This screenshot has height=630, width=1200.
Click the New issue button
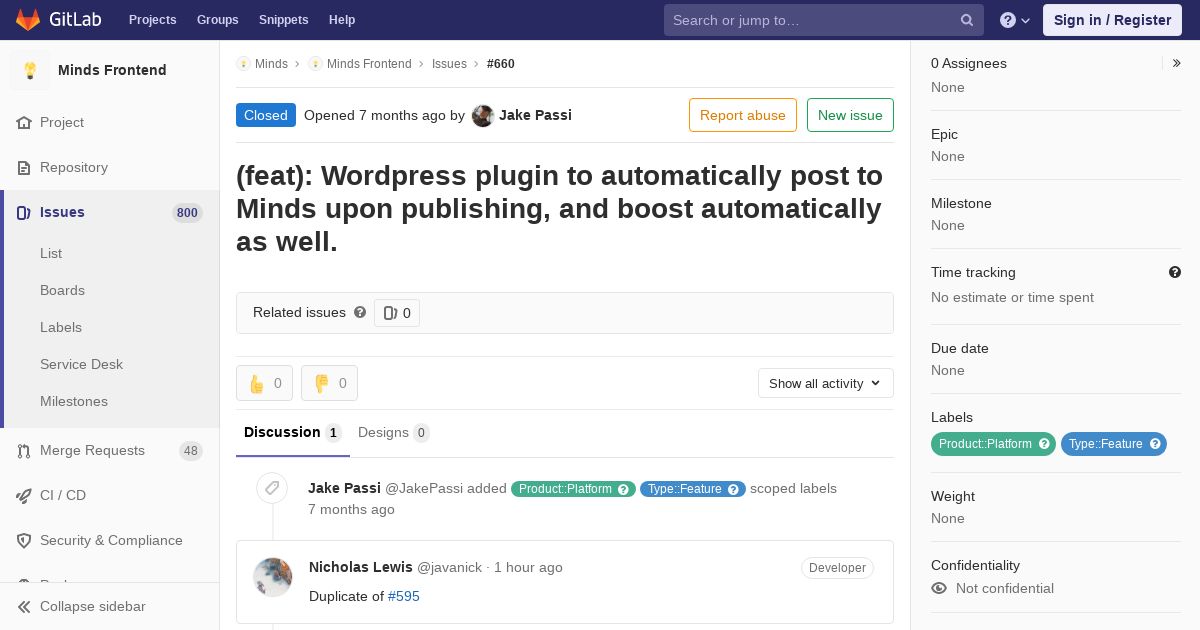[850, 115]
